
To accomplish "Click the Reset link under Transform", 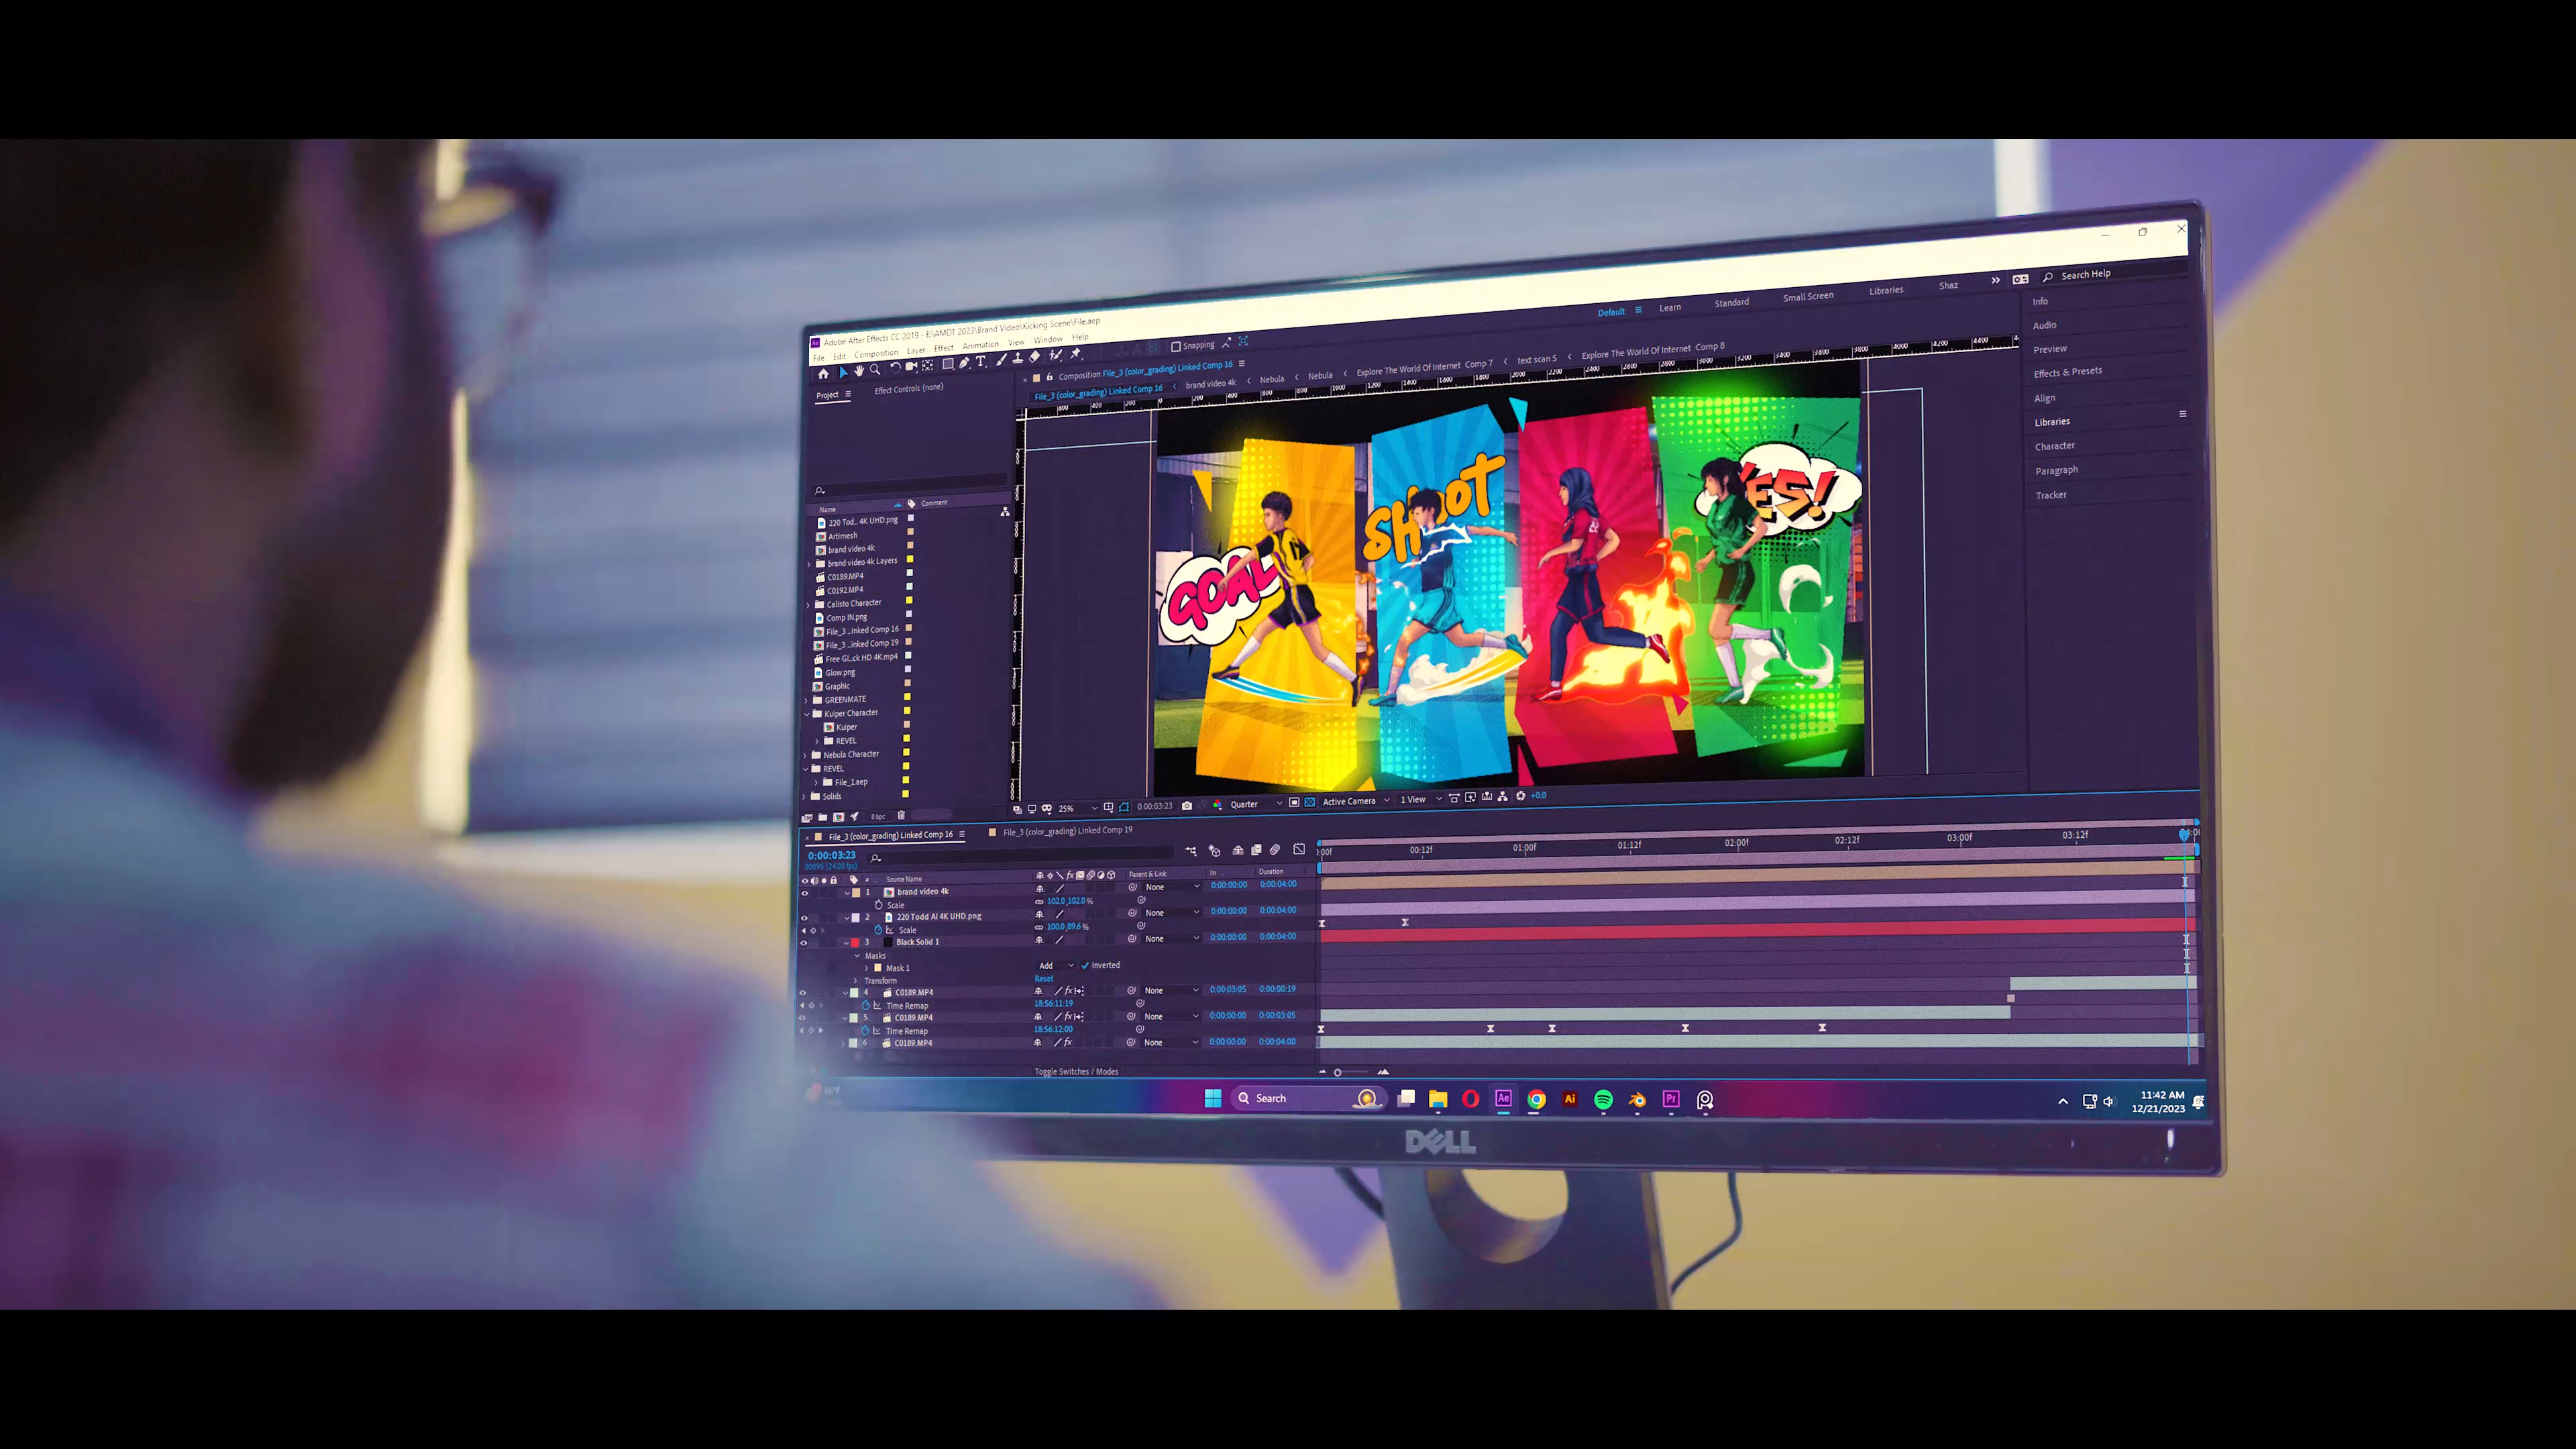I will [1044, 978].
